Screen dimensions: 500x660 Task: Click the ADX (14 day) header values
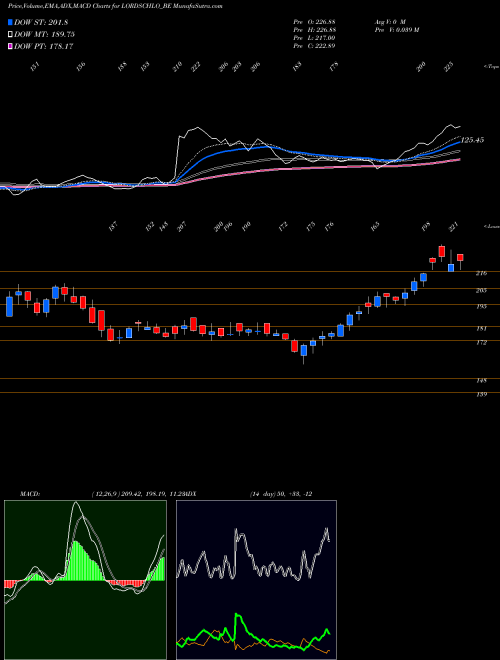(x=281, y=494)
